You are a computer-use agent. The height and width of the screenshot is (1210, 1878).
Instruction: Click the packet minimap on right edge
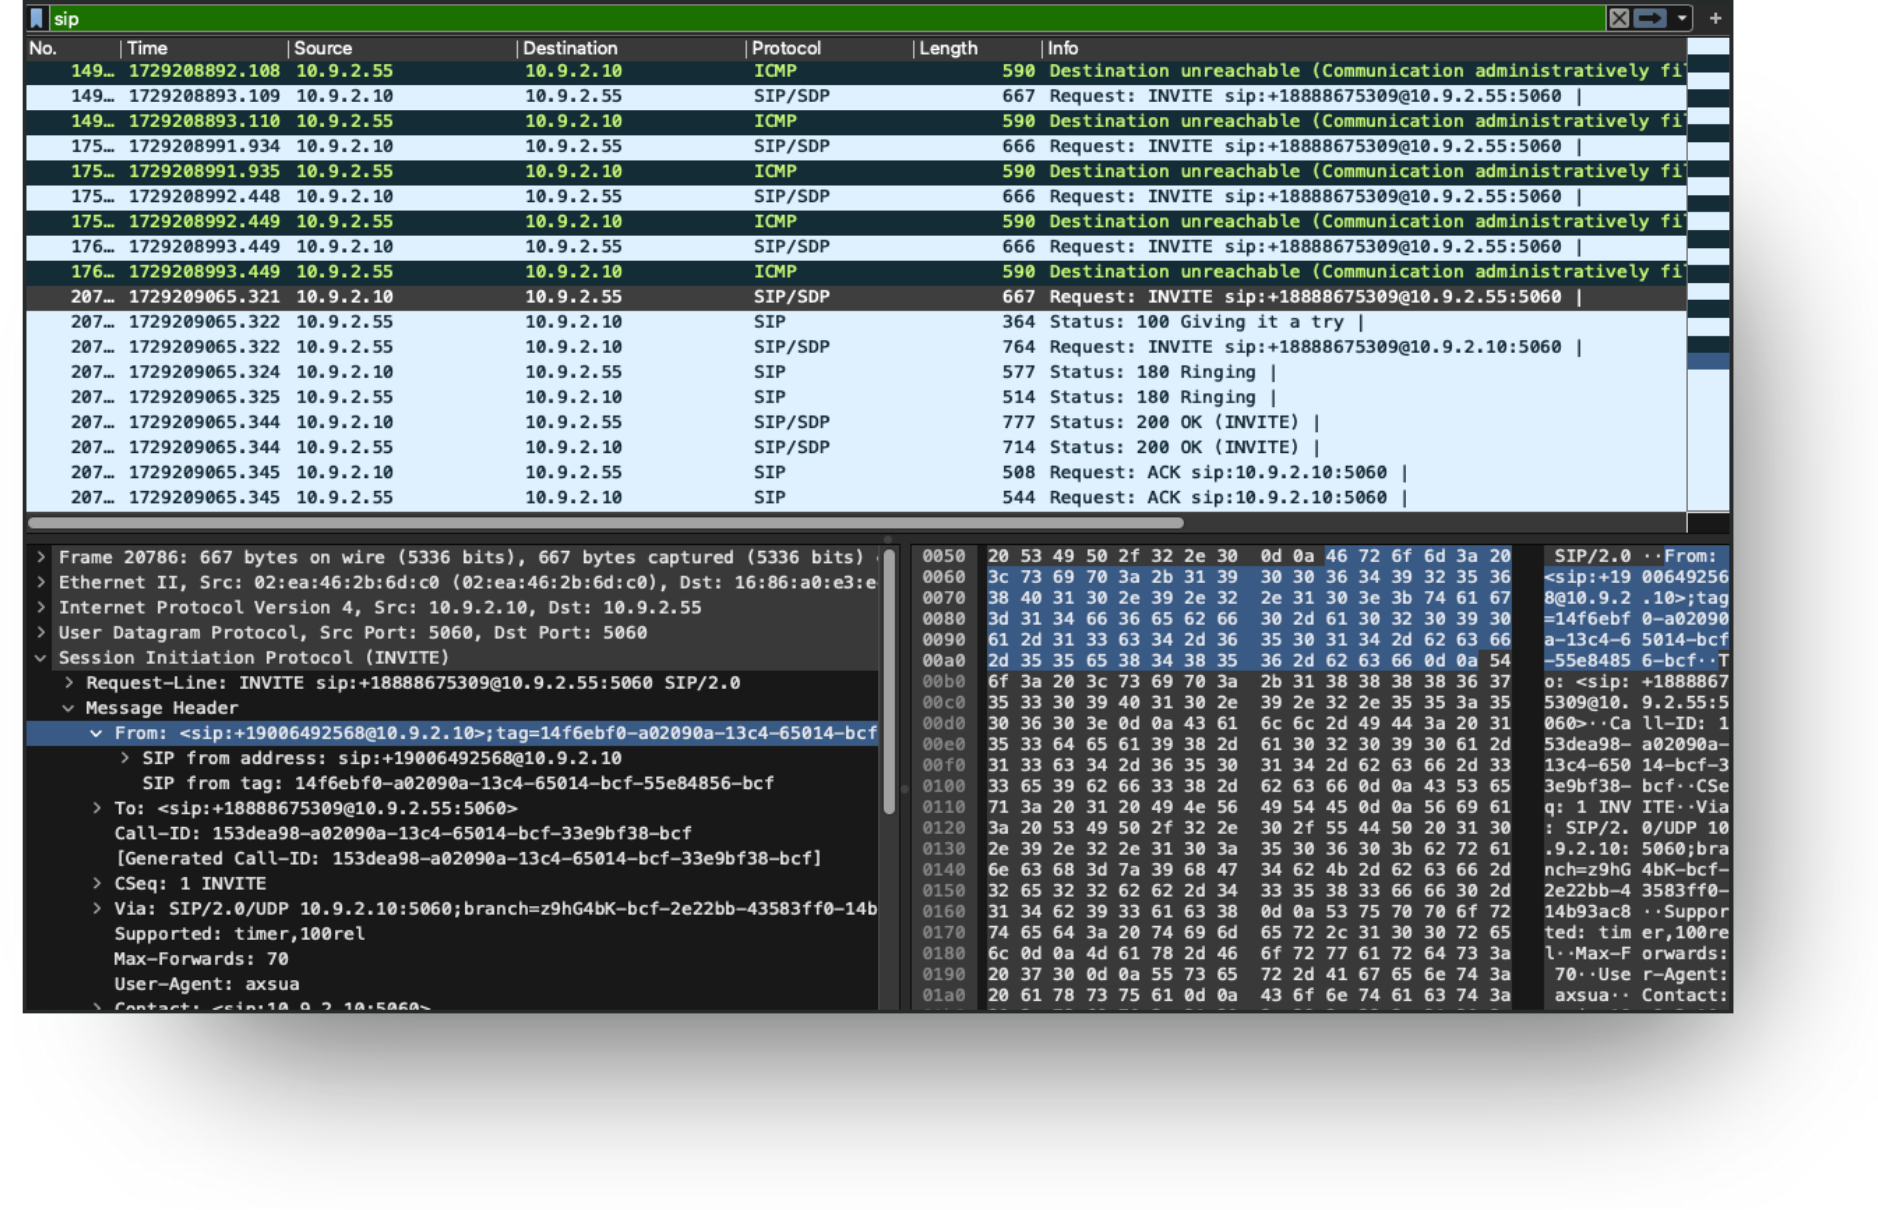(1708, 275)
